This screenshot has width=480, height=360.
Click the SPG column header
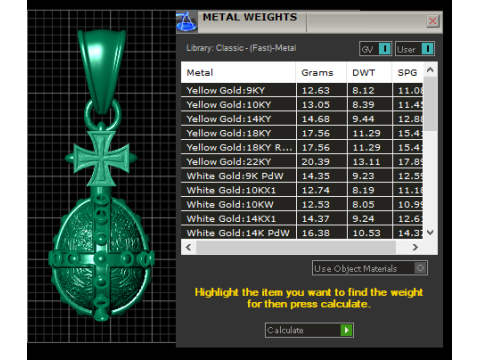[x=407, y=73]
